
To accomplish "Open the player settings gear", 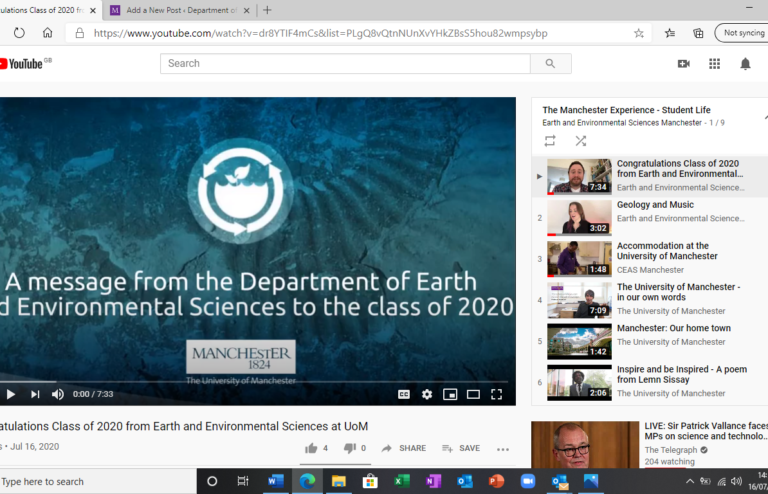I will pos(427,394).
